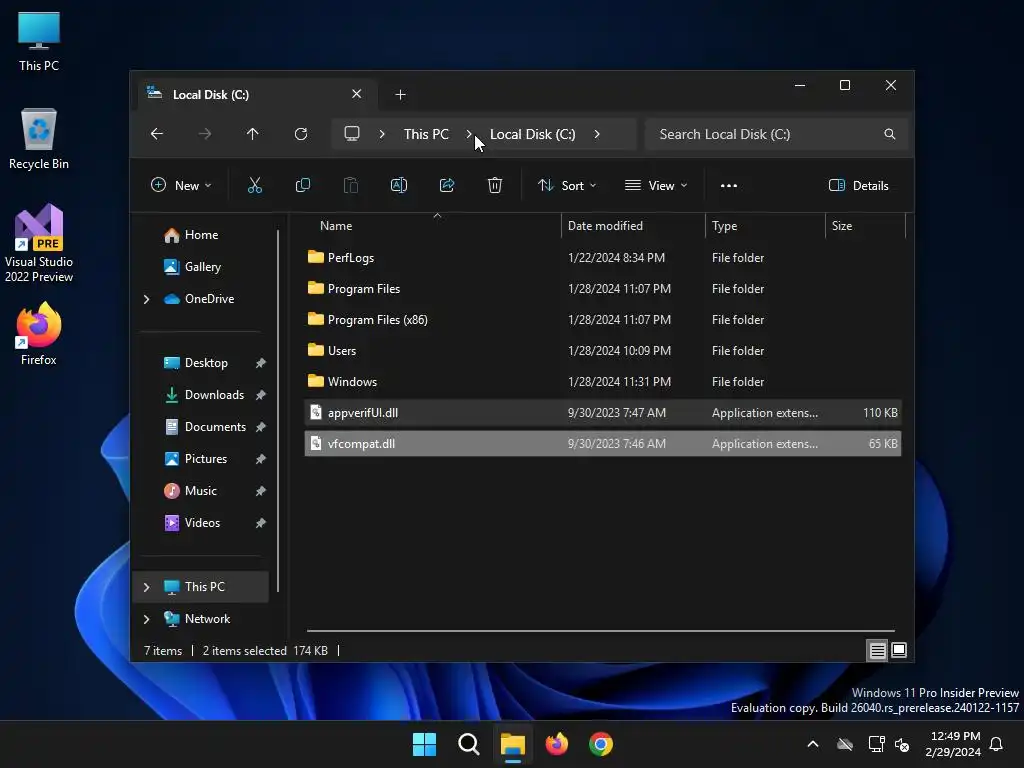Open Downloads in sidebar

pos(214,395)
